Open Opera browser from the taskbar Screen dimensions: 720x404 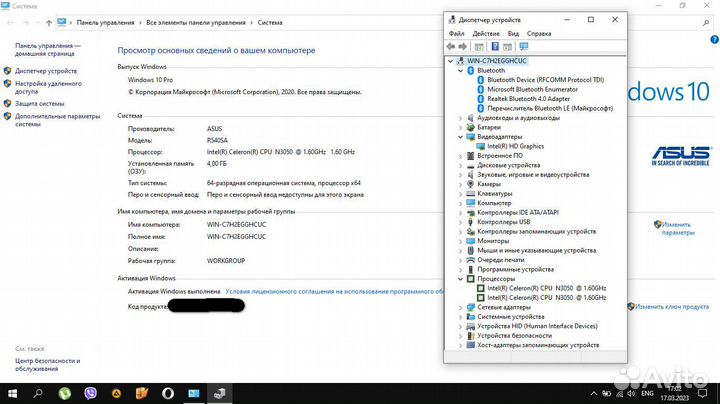coord(168,393)
